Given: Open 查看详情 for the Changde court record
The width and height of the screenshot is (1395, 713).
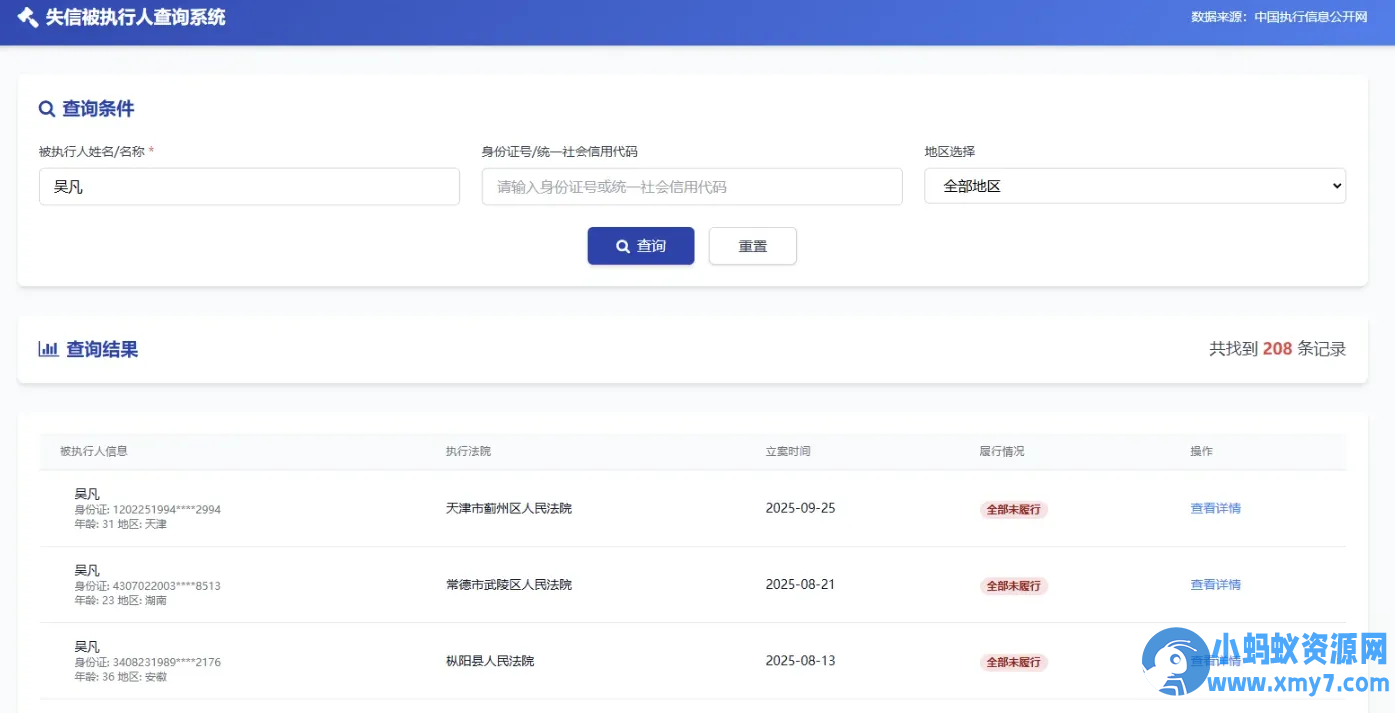Looking at the screenshot, I should 1215,584.
